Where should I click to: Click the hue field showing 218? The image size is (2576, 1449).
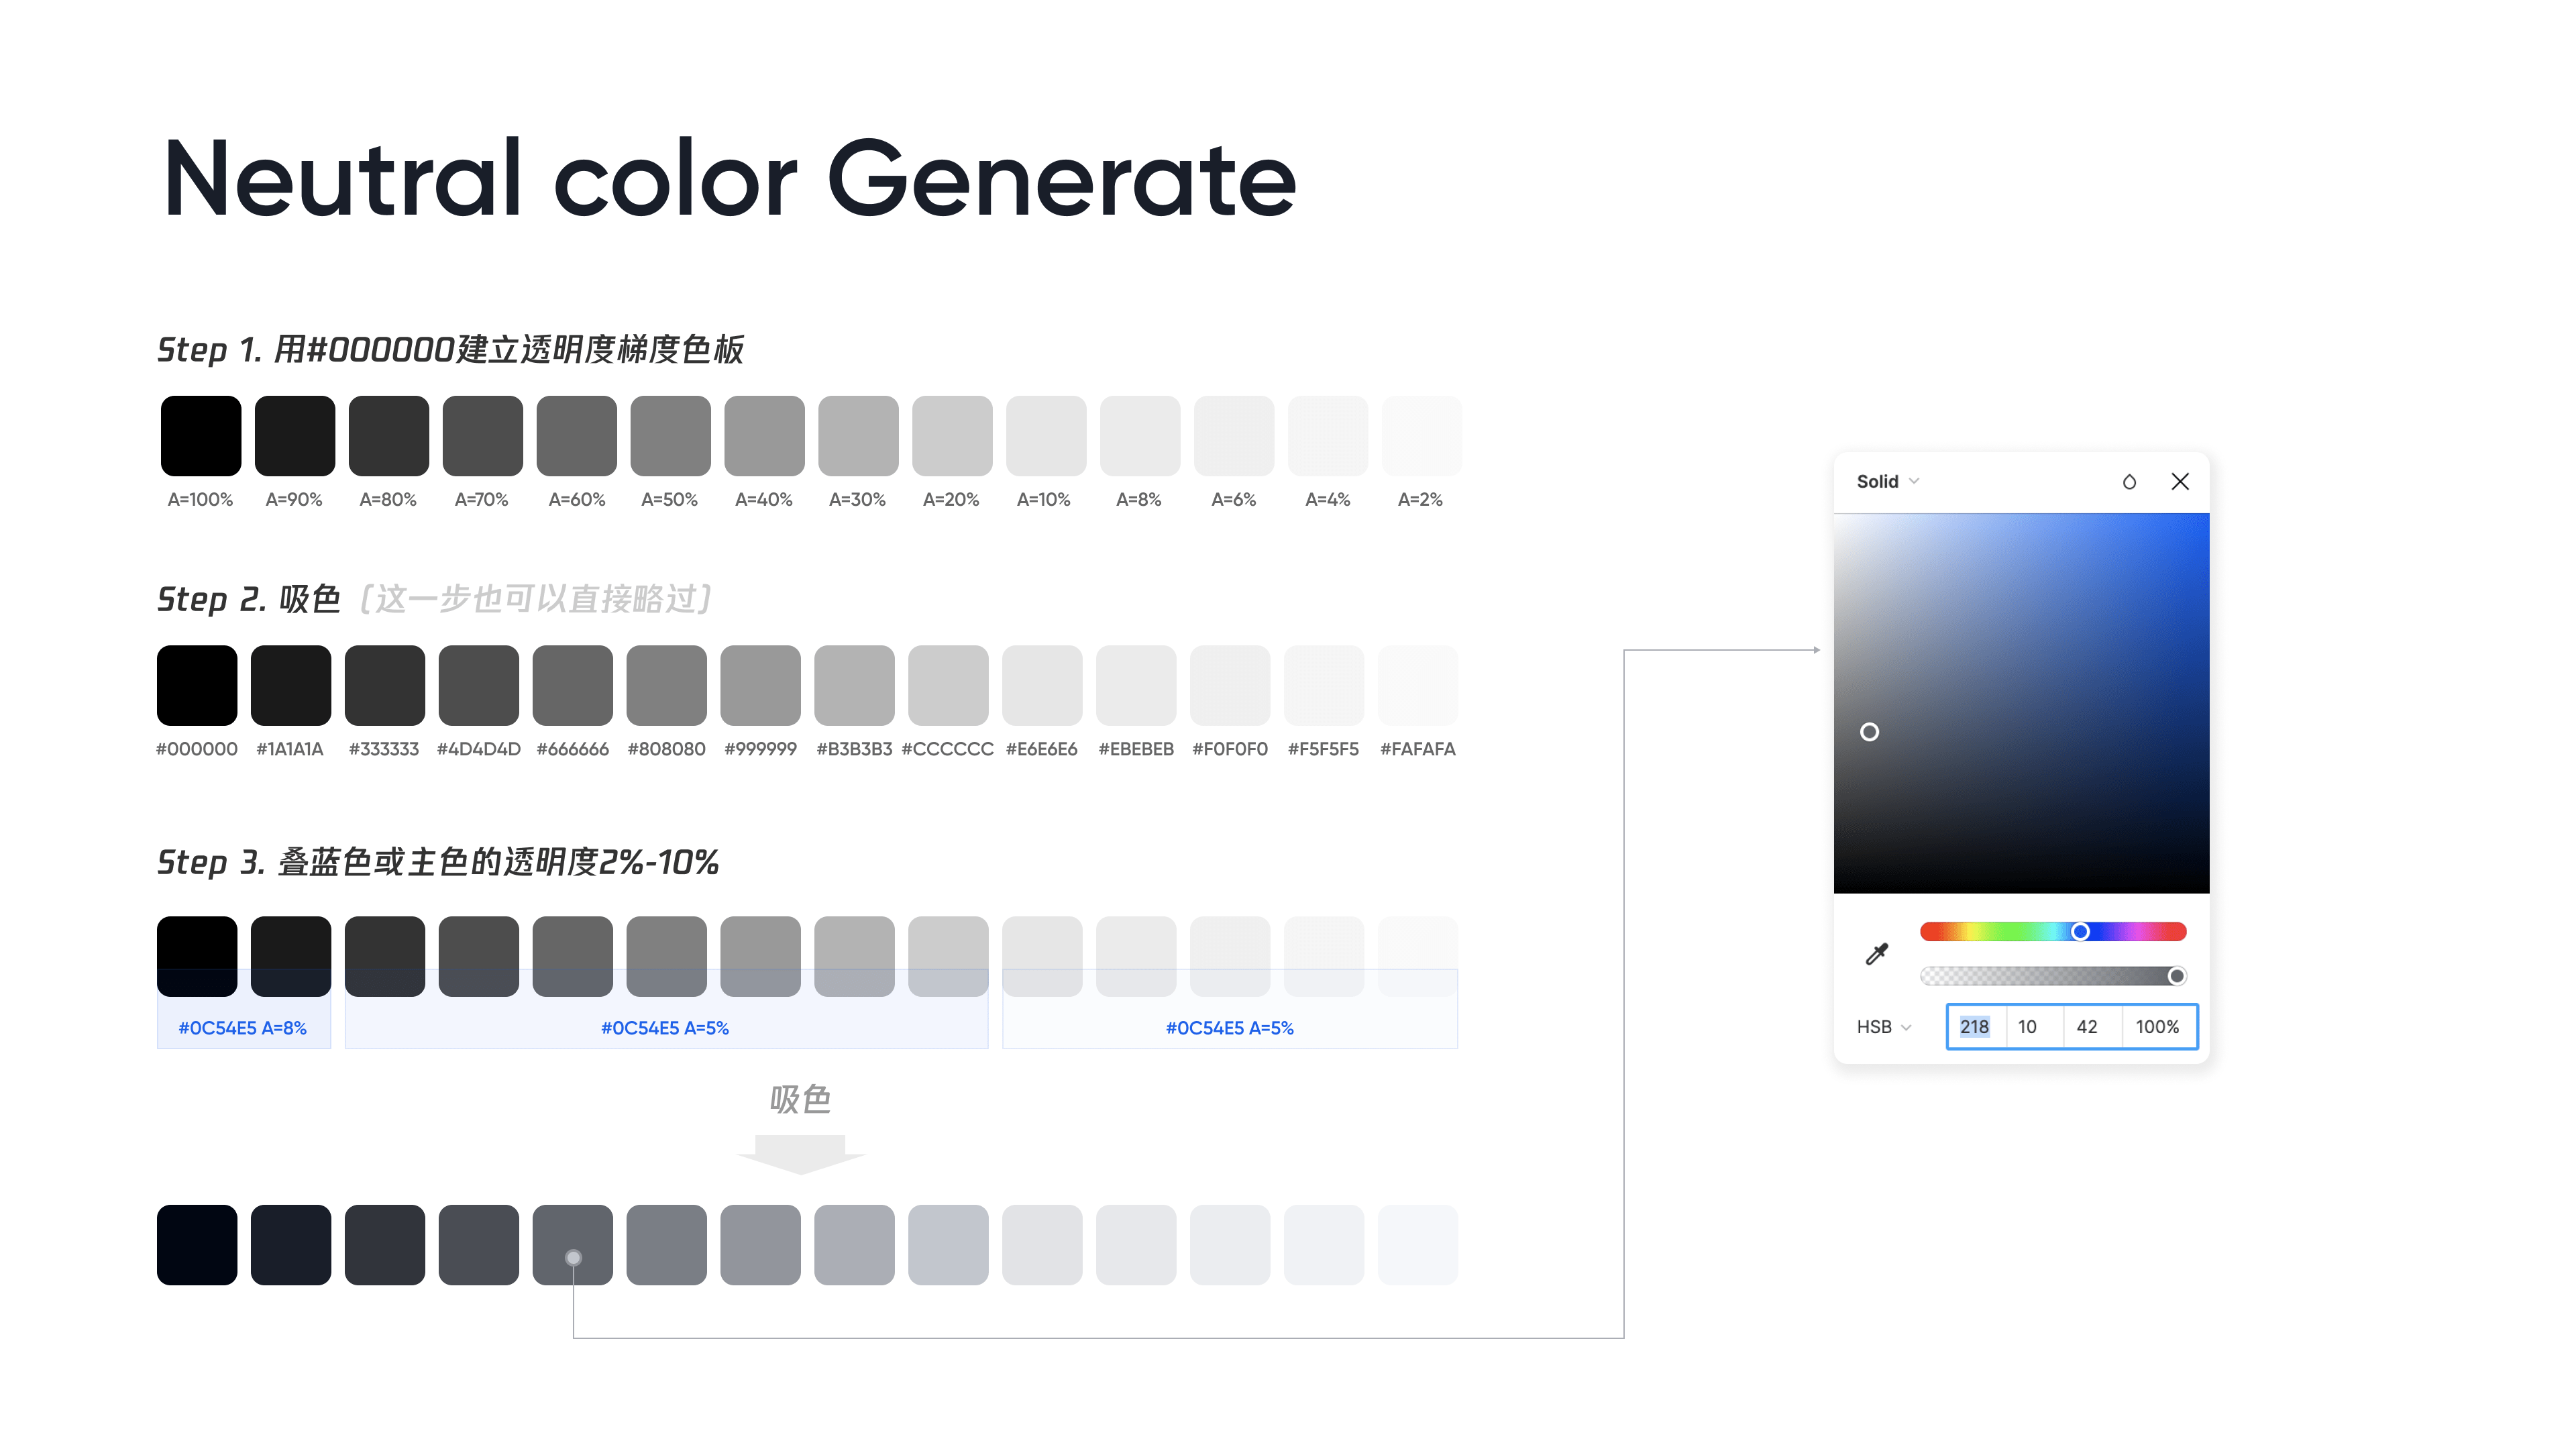(1974, 1027)
